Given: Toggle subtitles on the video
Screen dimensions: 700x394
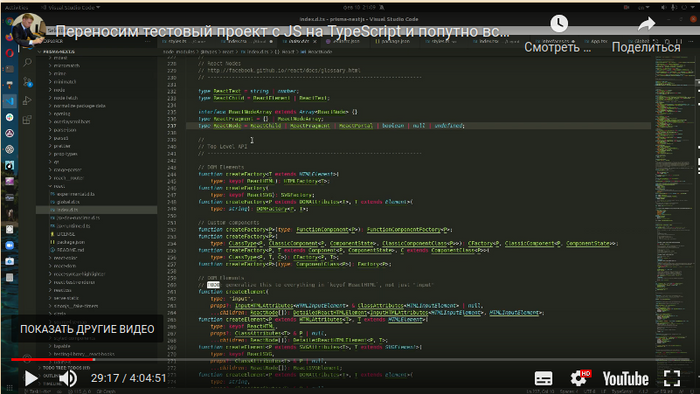Looking at the screenshot, I should 543,378.
